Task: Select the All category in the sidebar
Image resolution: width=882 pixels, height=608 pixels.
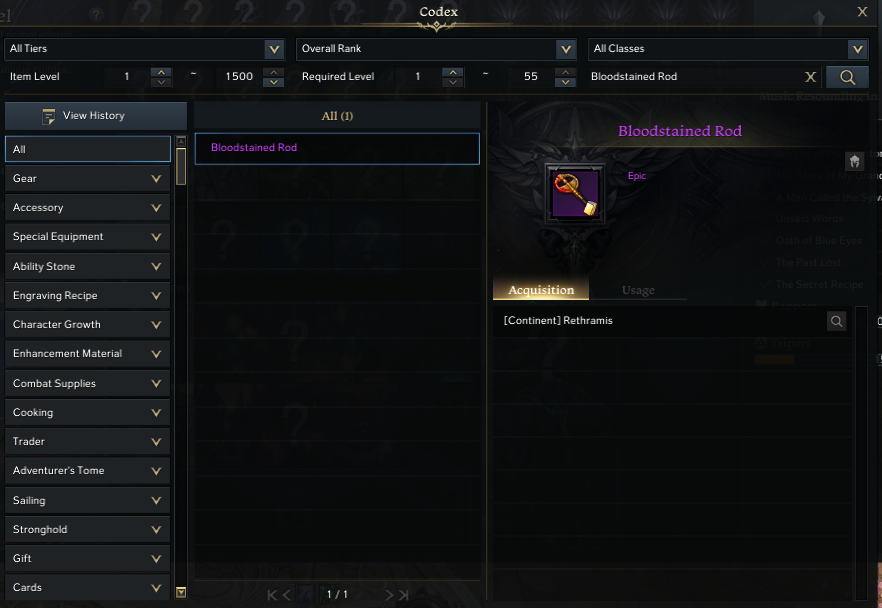Action: point(88,149)
